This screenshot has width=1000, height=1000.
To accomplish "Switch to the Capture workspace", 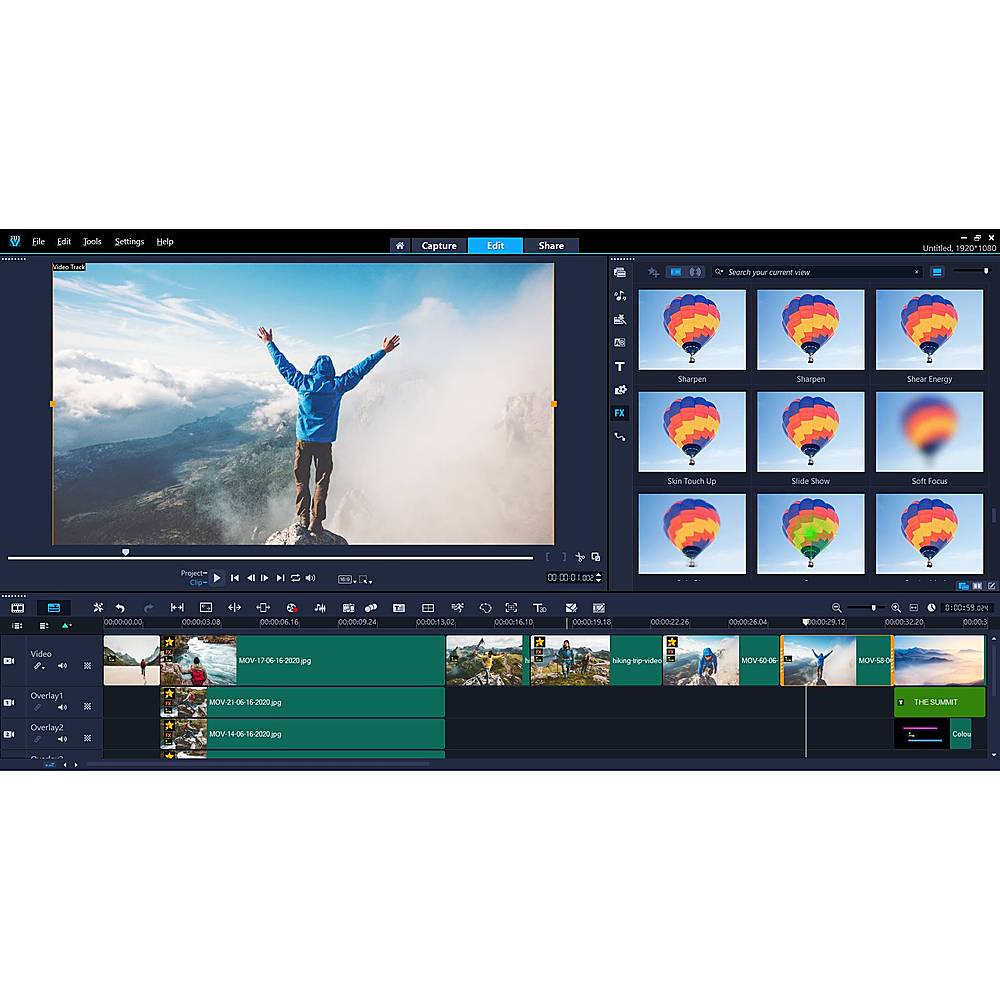I will [x=438, y=246].
